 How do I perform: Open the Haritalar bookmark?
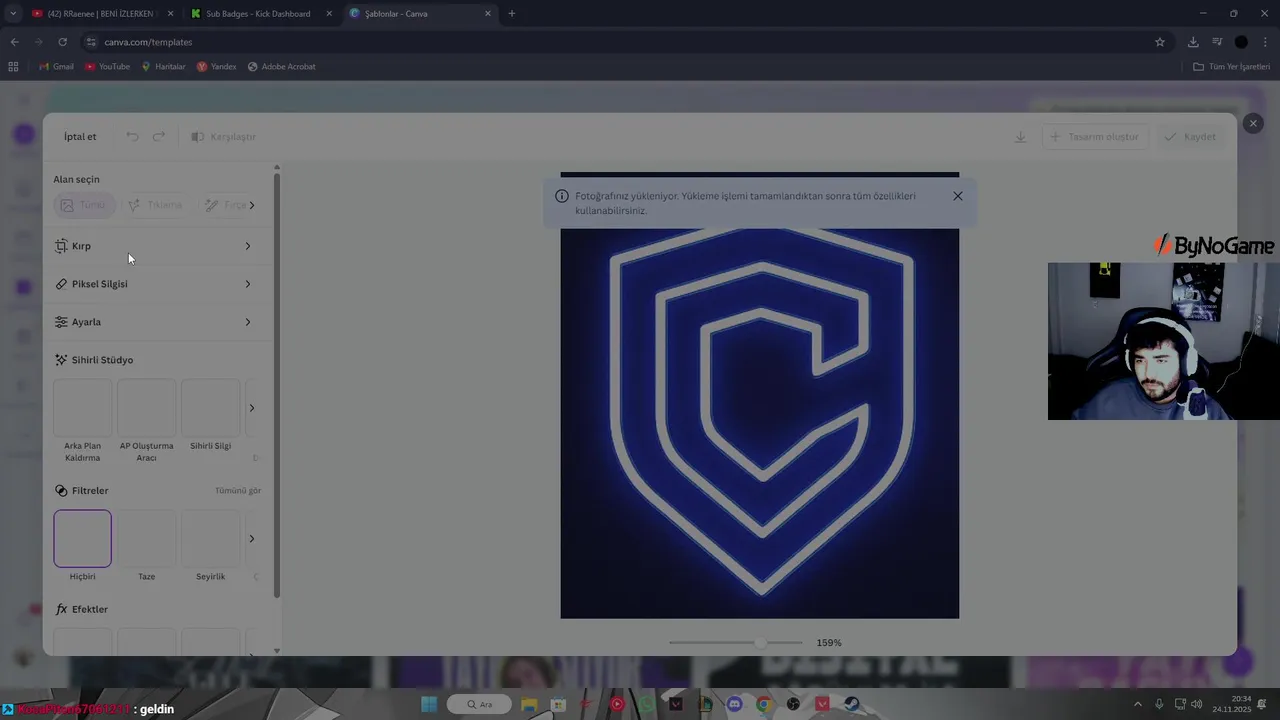tap(163, 67)
